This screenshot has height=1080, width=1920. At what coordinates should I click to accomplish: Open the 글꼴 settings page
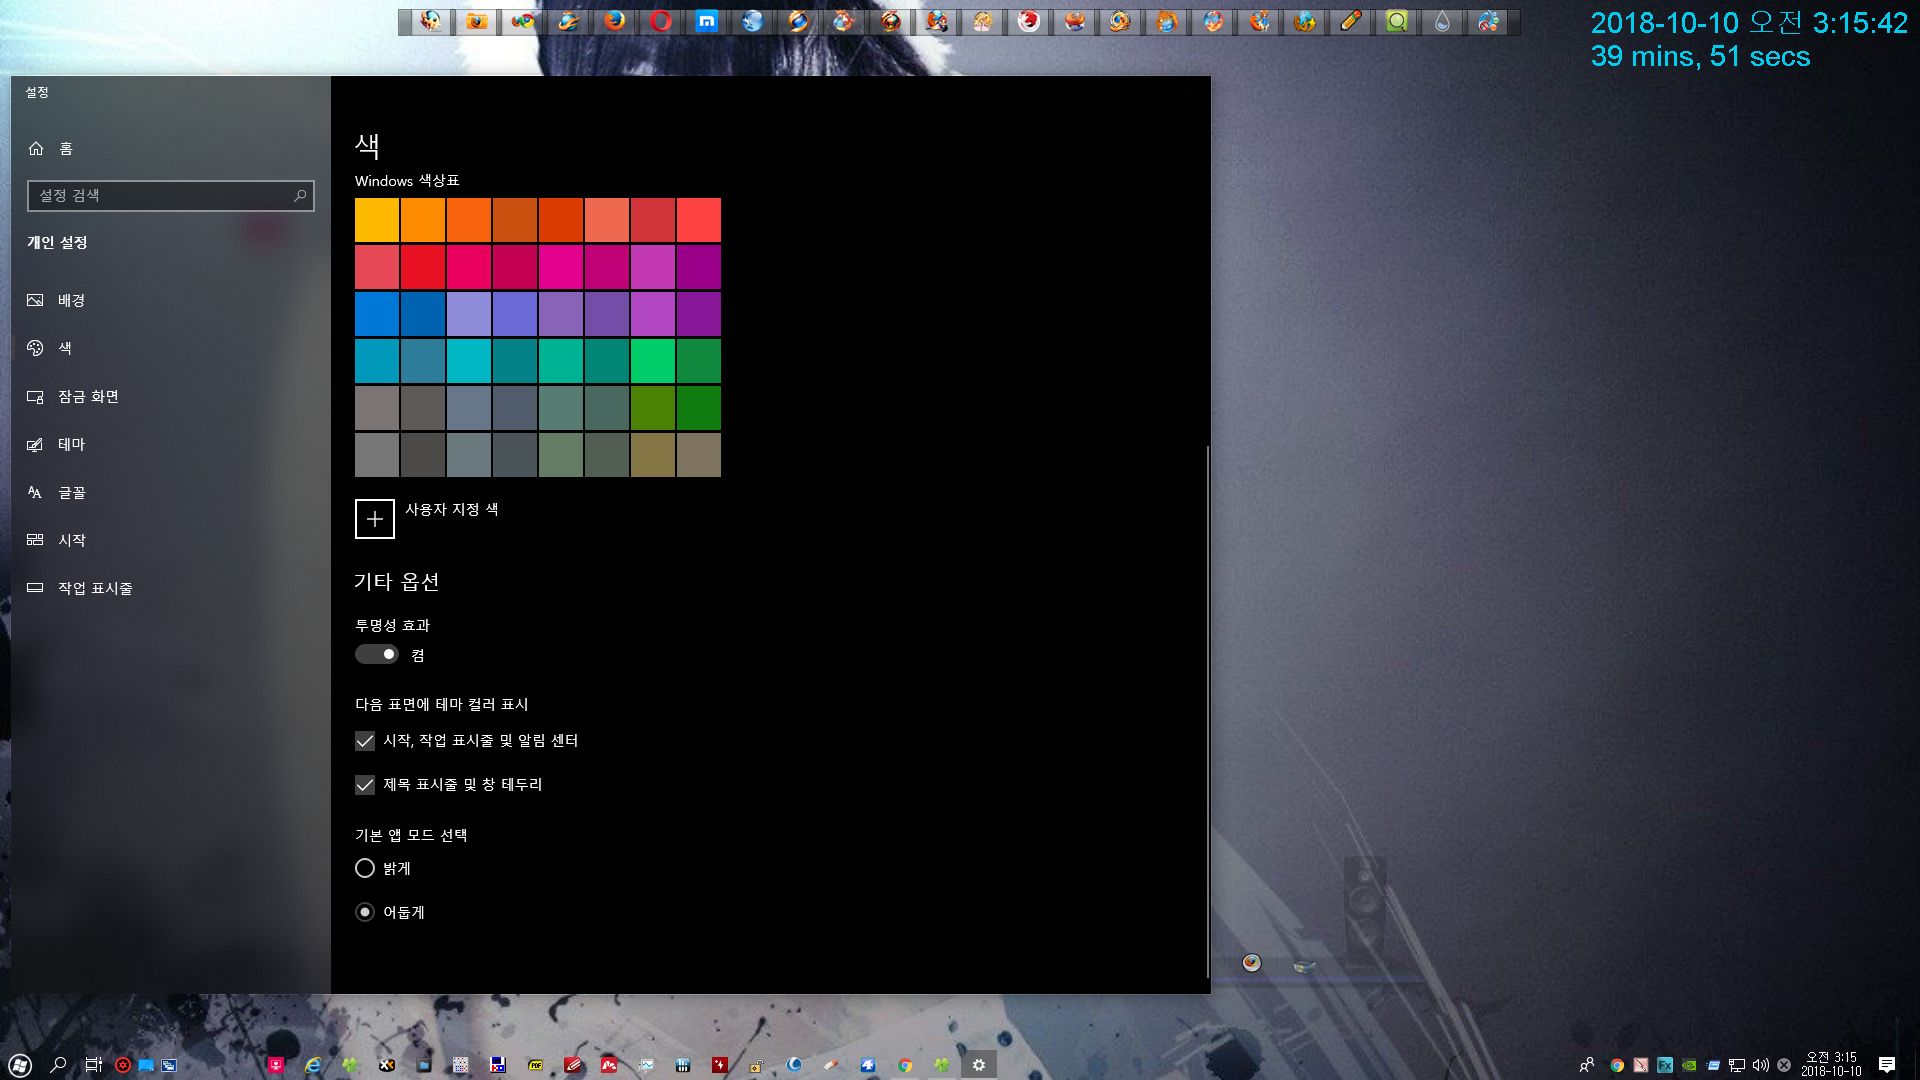(x=170, y=492)
